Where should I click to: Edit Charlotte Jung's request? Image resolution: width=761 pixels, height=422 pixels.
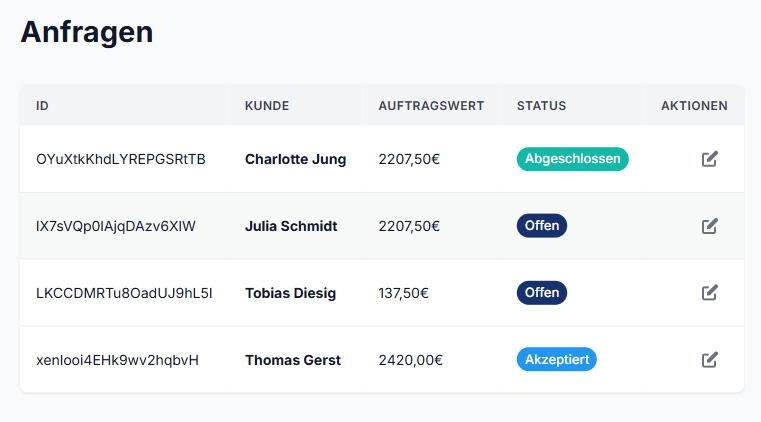(x=710, y=159)
